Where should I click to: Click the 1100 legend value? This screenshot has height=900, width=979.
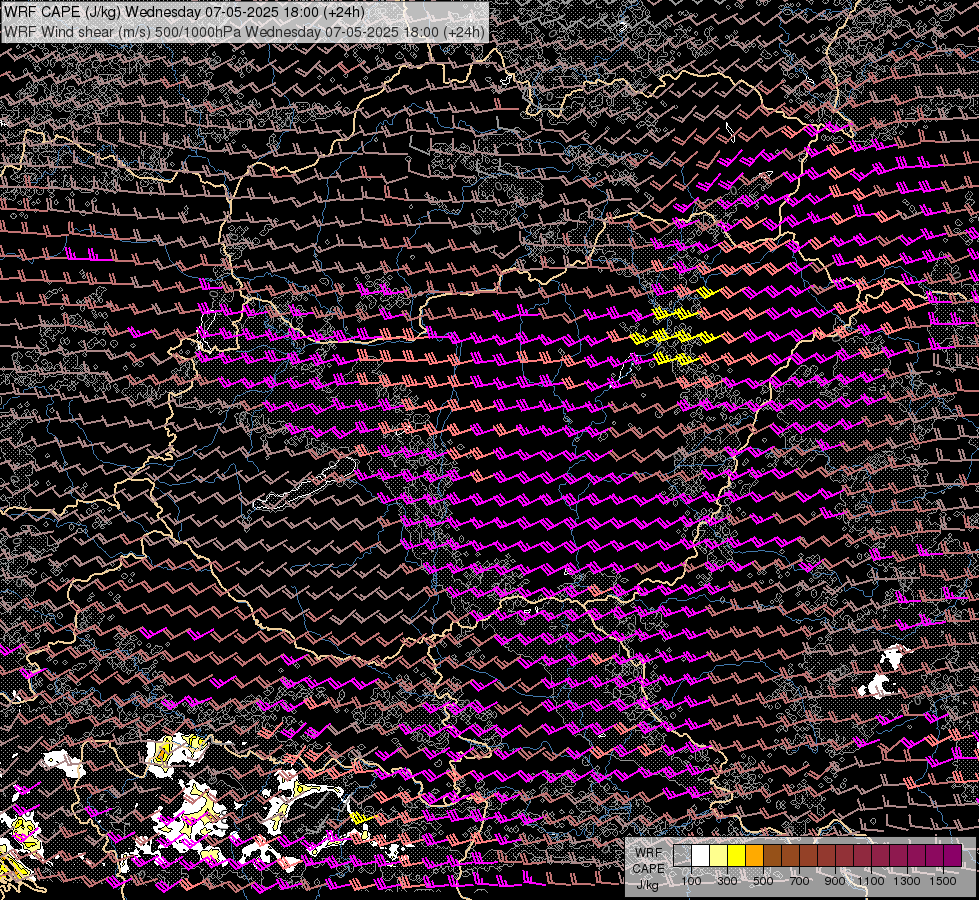(870, 881)
